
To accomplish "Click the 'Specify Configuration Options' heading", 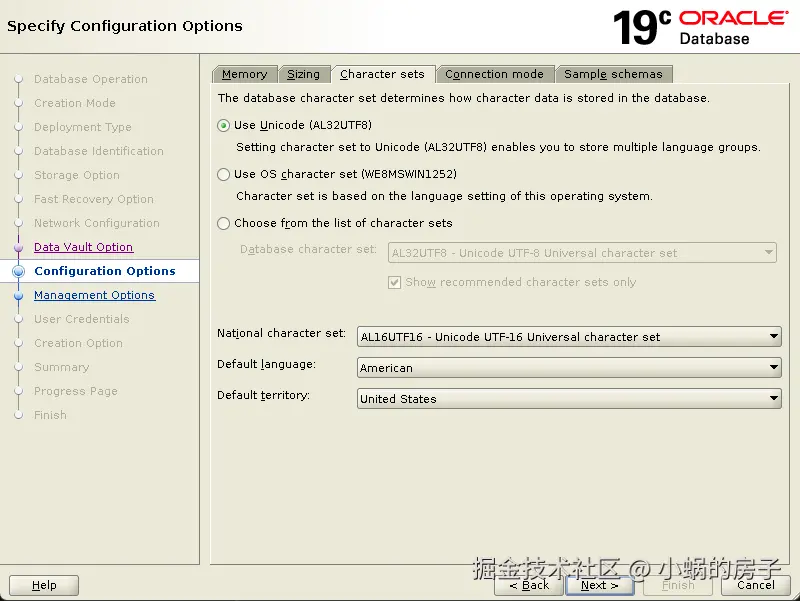I will click(125, 26).
